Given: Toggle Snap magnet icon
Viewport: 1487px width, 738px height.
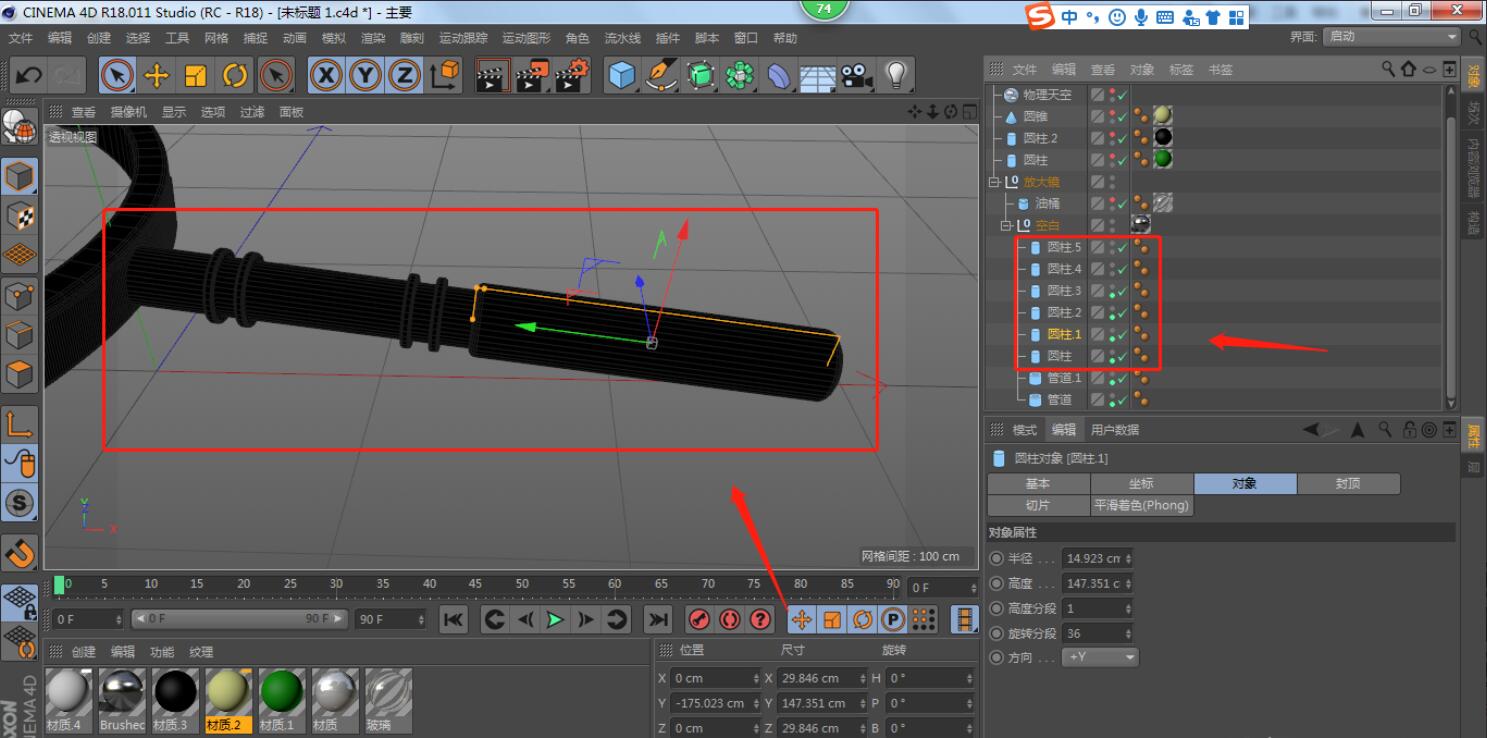Looking at the screenshot, I should point(20,551).
